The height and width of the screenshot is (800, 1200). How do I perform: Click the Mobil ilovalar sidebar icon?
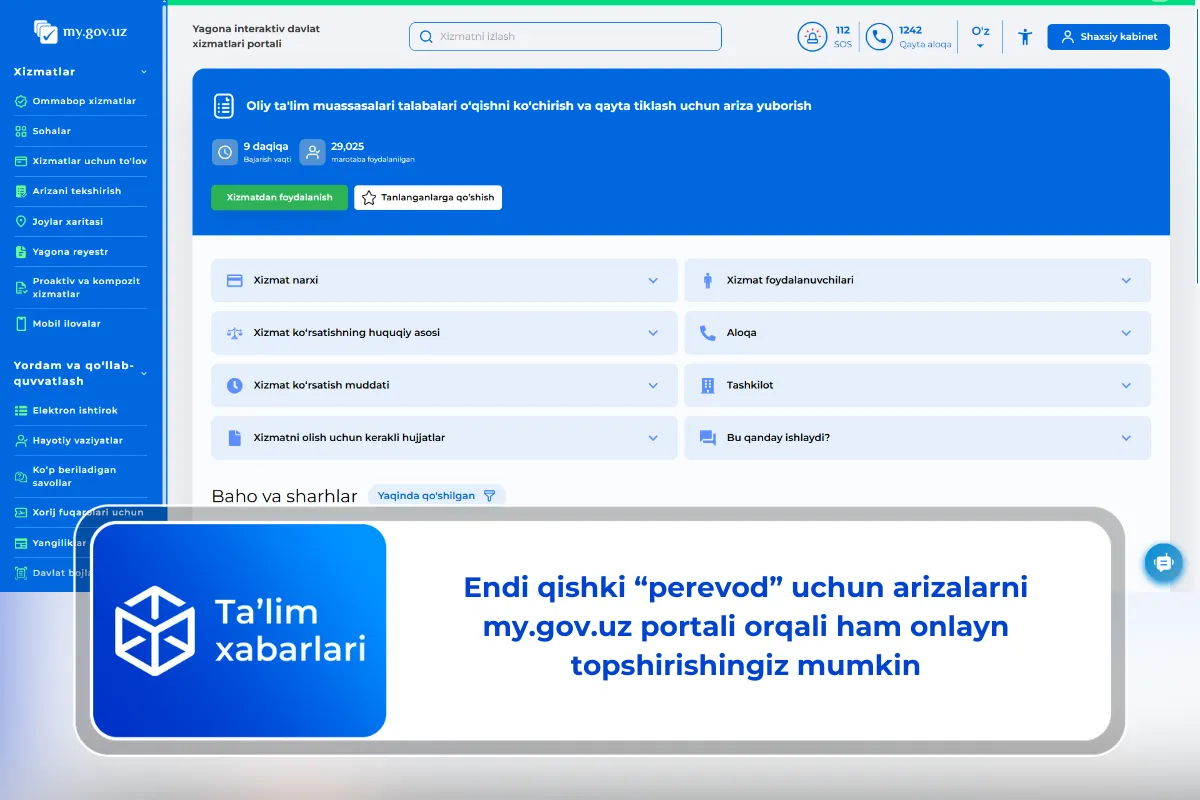tap(22, 323)
